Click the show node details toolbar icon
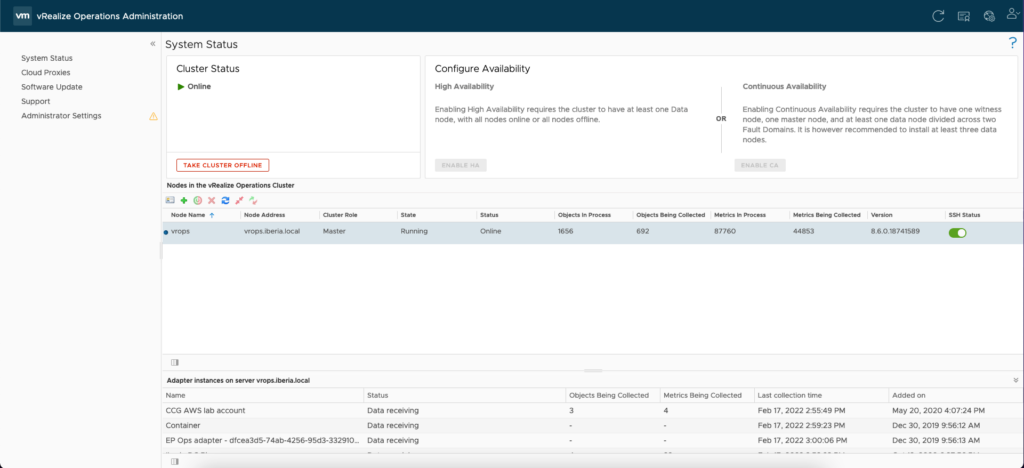This screenshot has height=468, width=1024. pos(170,200)
